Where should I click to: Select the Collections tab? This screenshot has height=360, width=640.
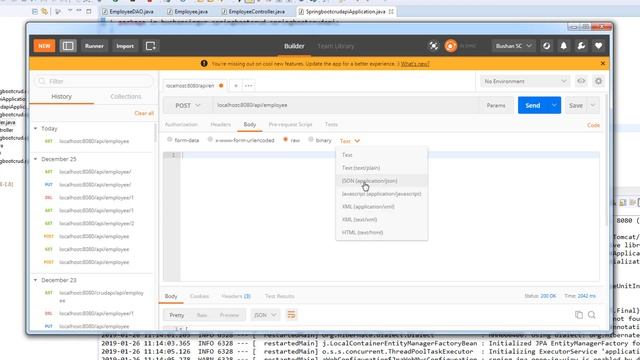(126, 97)
